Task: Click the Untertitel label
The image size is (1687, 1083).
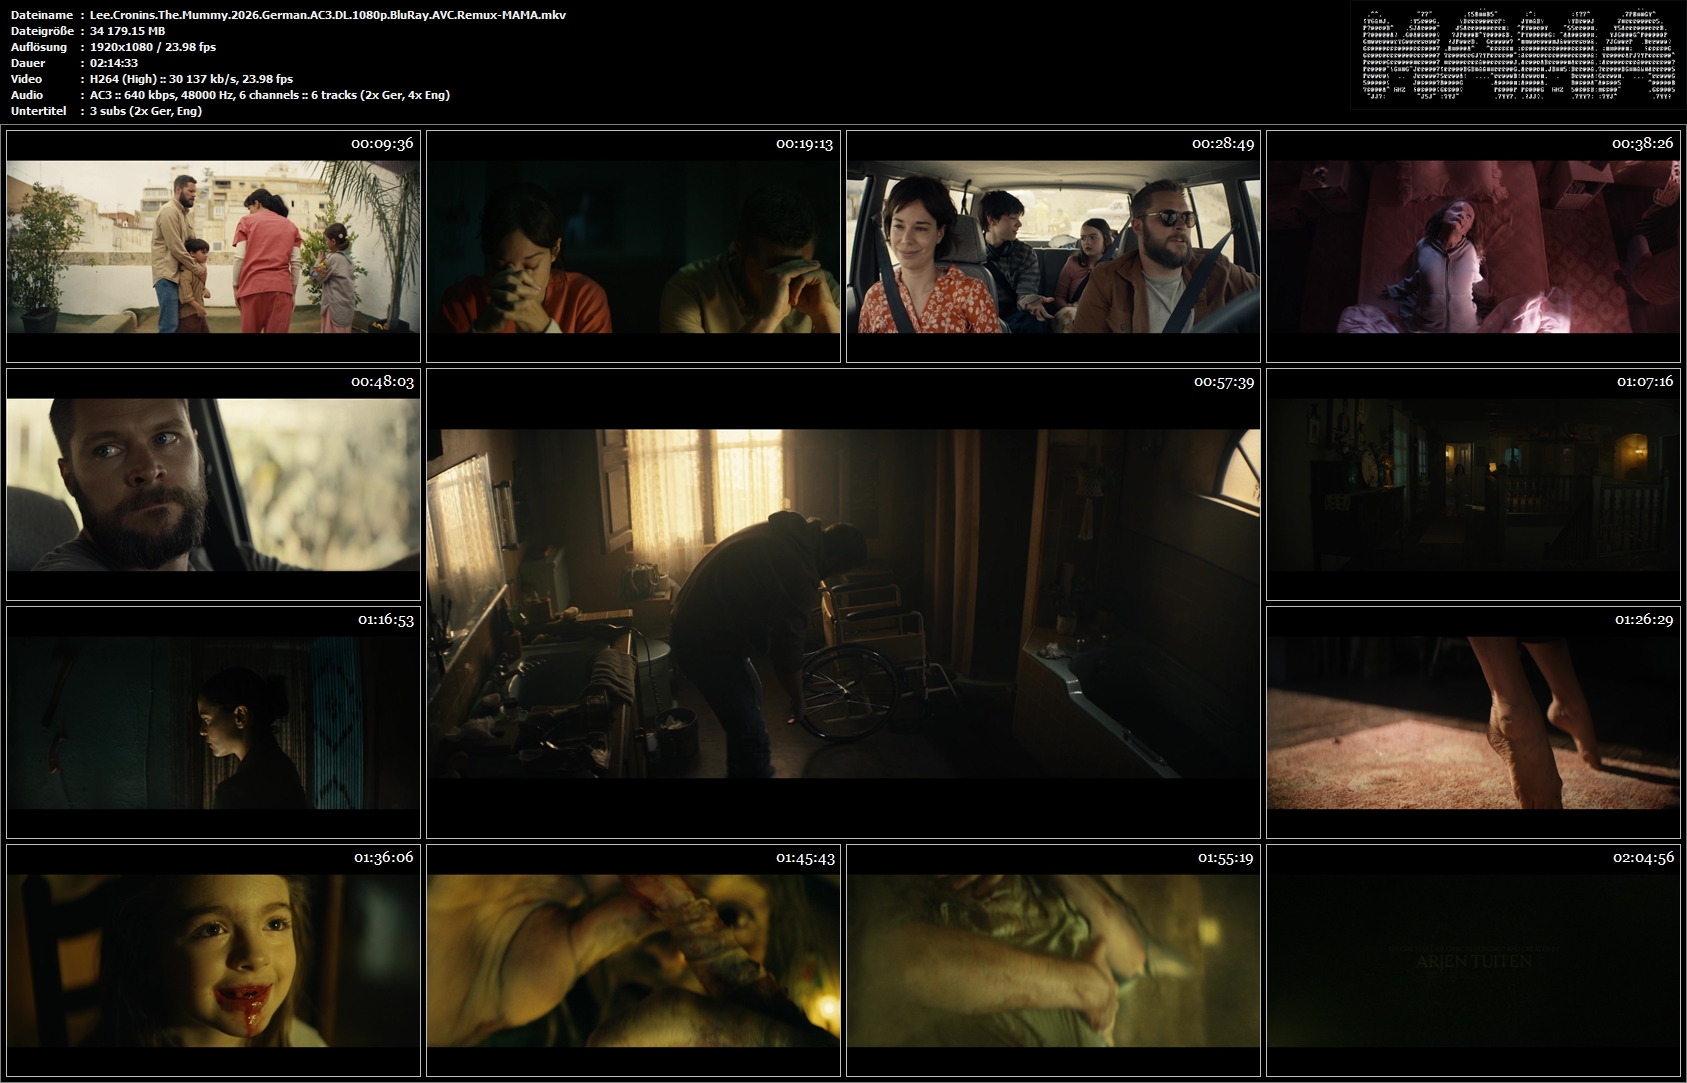Action: coord(37,111)
